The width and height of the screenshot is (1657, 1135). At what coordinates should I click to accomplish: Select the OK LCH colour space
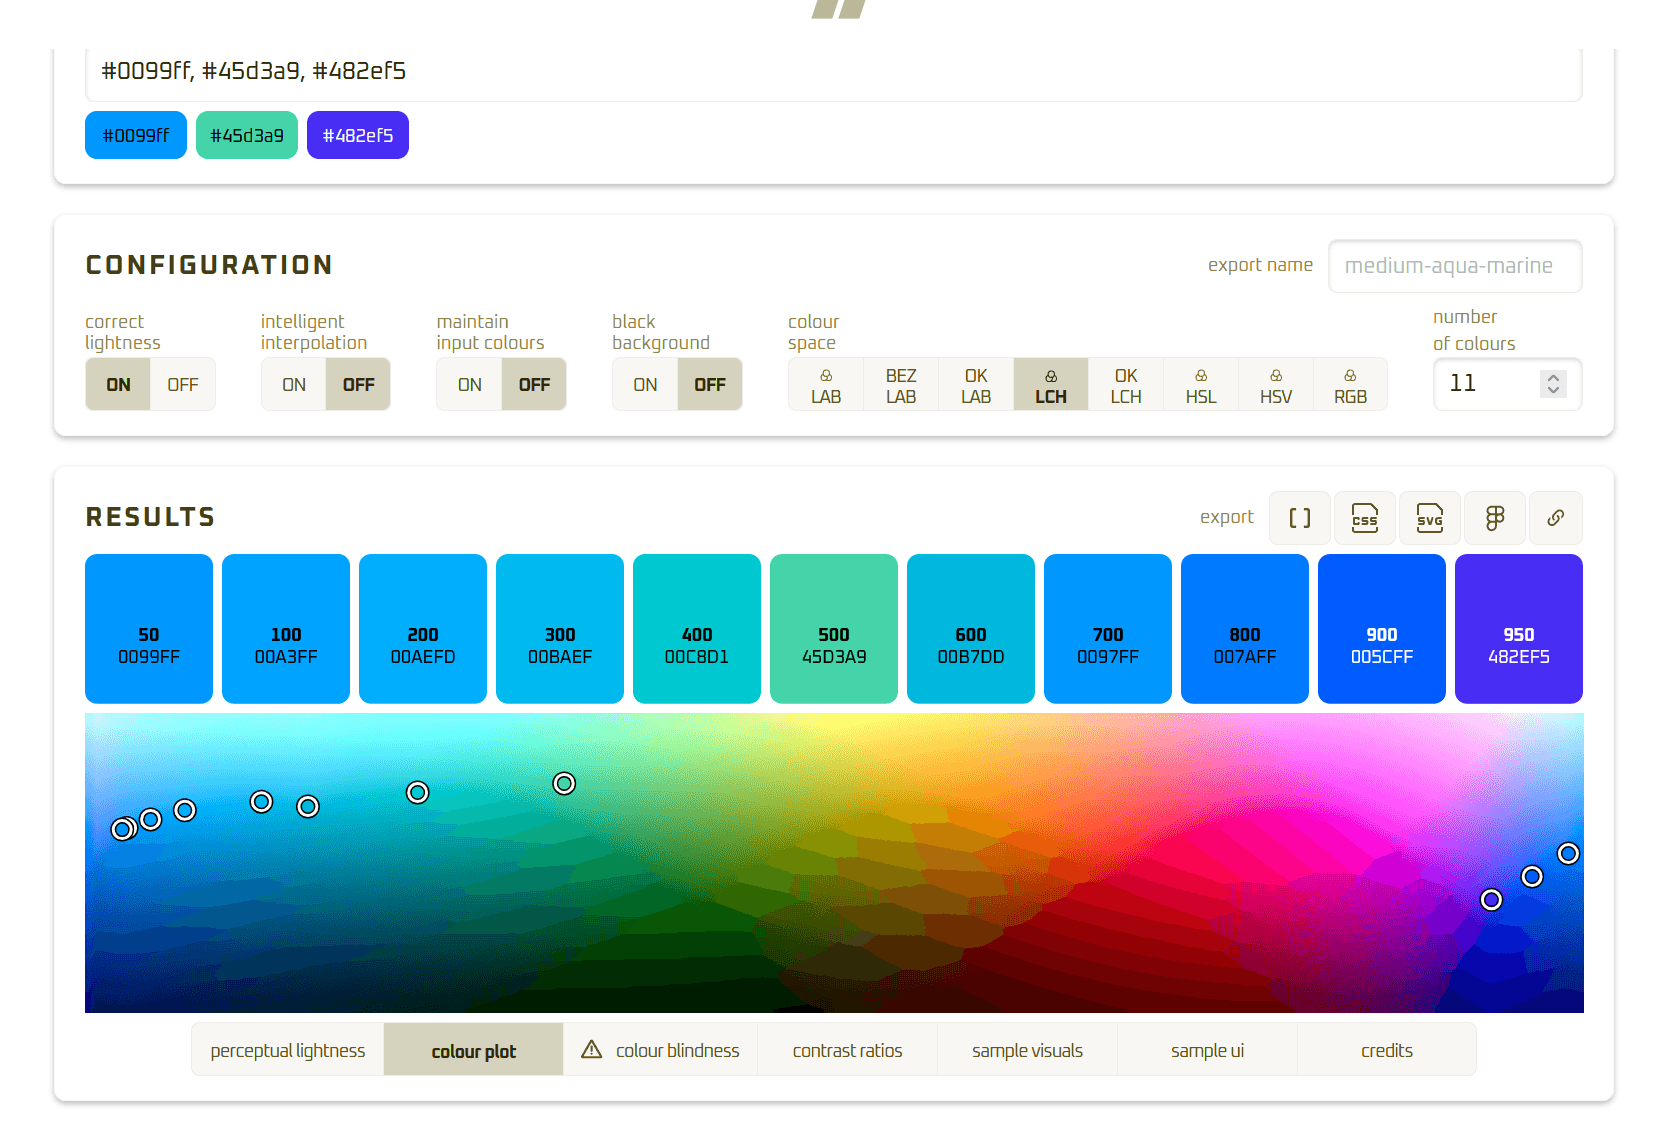[x=1126, y=384]
